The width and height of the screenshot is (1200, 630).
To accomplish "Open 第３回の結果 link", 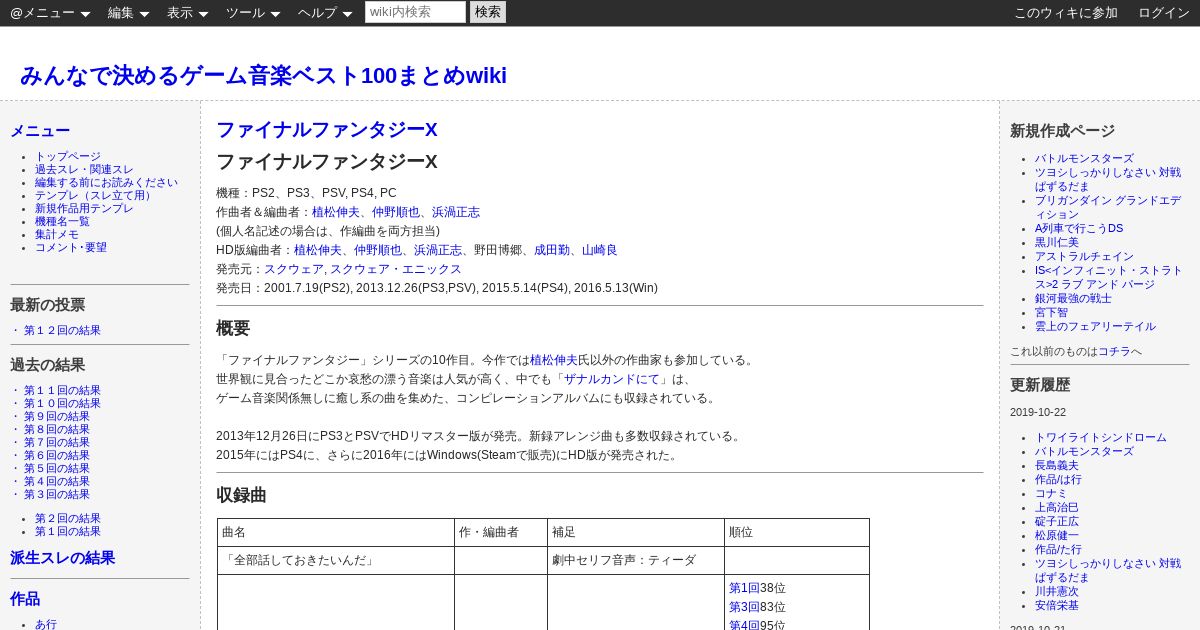I will click(57, 495).
